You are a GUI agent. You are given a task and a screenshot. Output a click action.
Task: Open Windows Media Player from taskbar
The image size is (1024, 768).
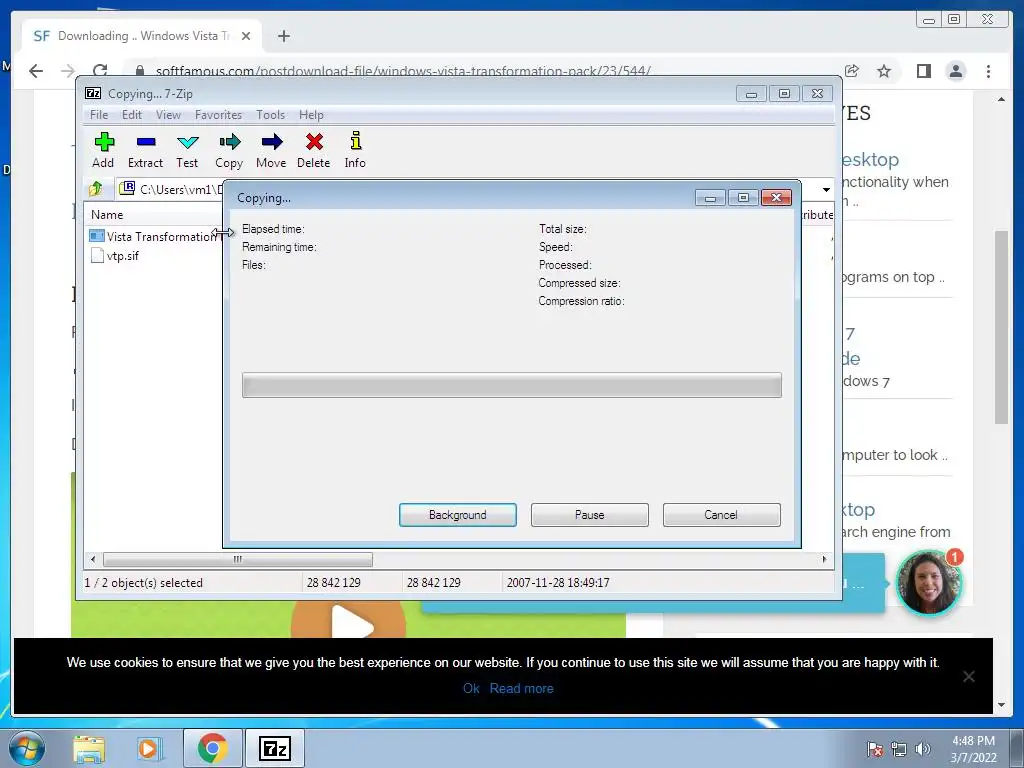(x=149, y=748)
